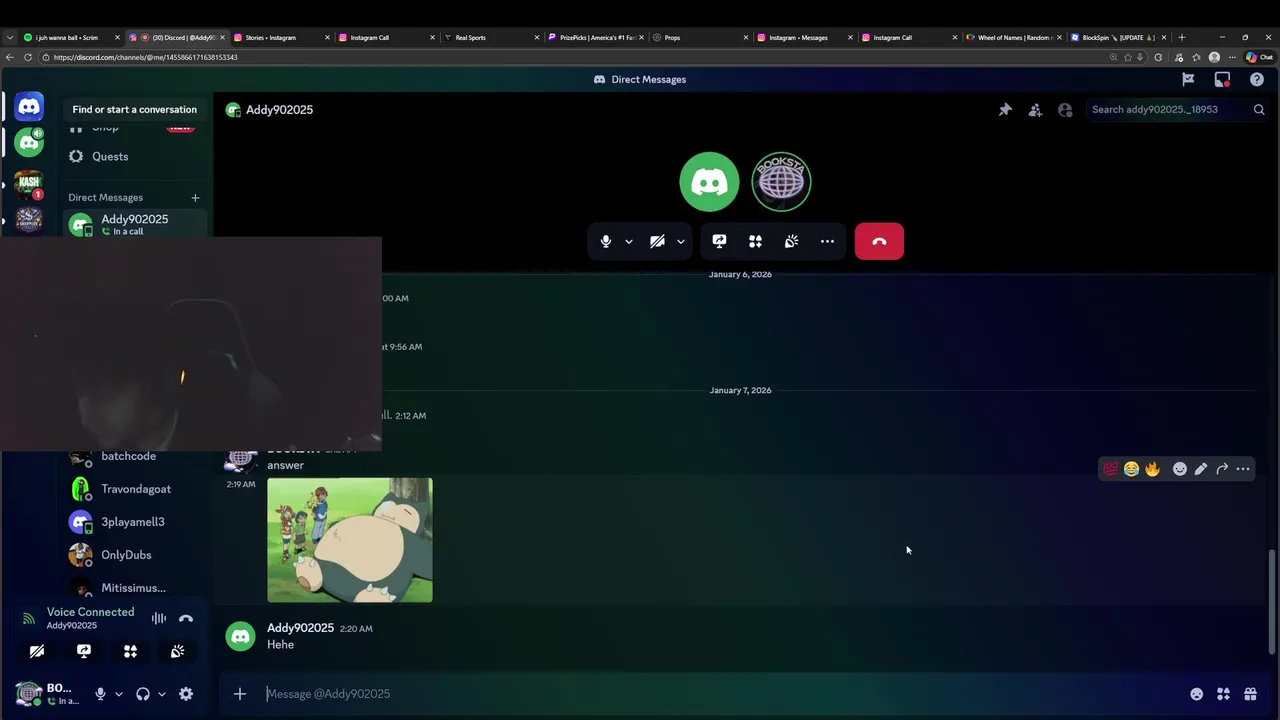Open activities launcher in call controls
Image resolution: width=1280 pixels, height=720 pixels.
[x=755, y=241]
